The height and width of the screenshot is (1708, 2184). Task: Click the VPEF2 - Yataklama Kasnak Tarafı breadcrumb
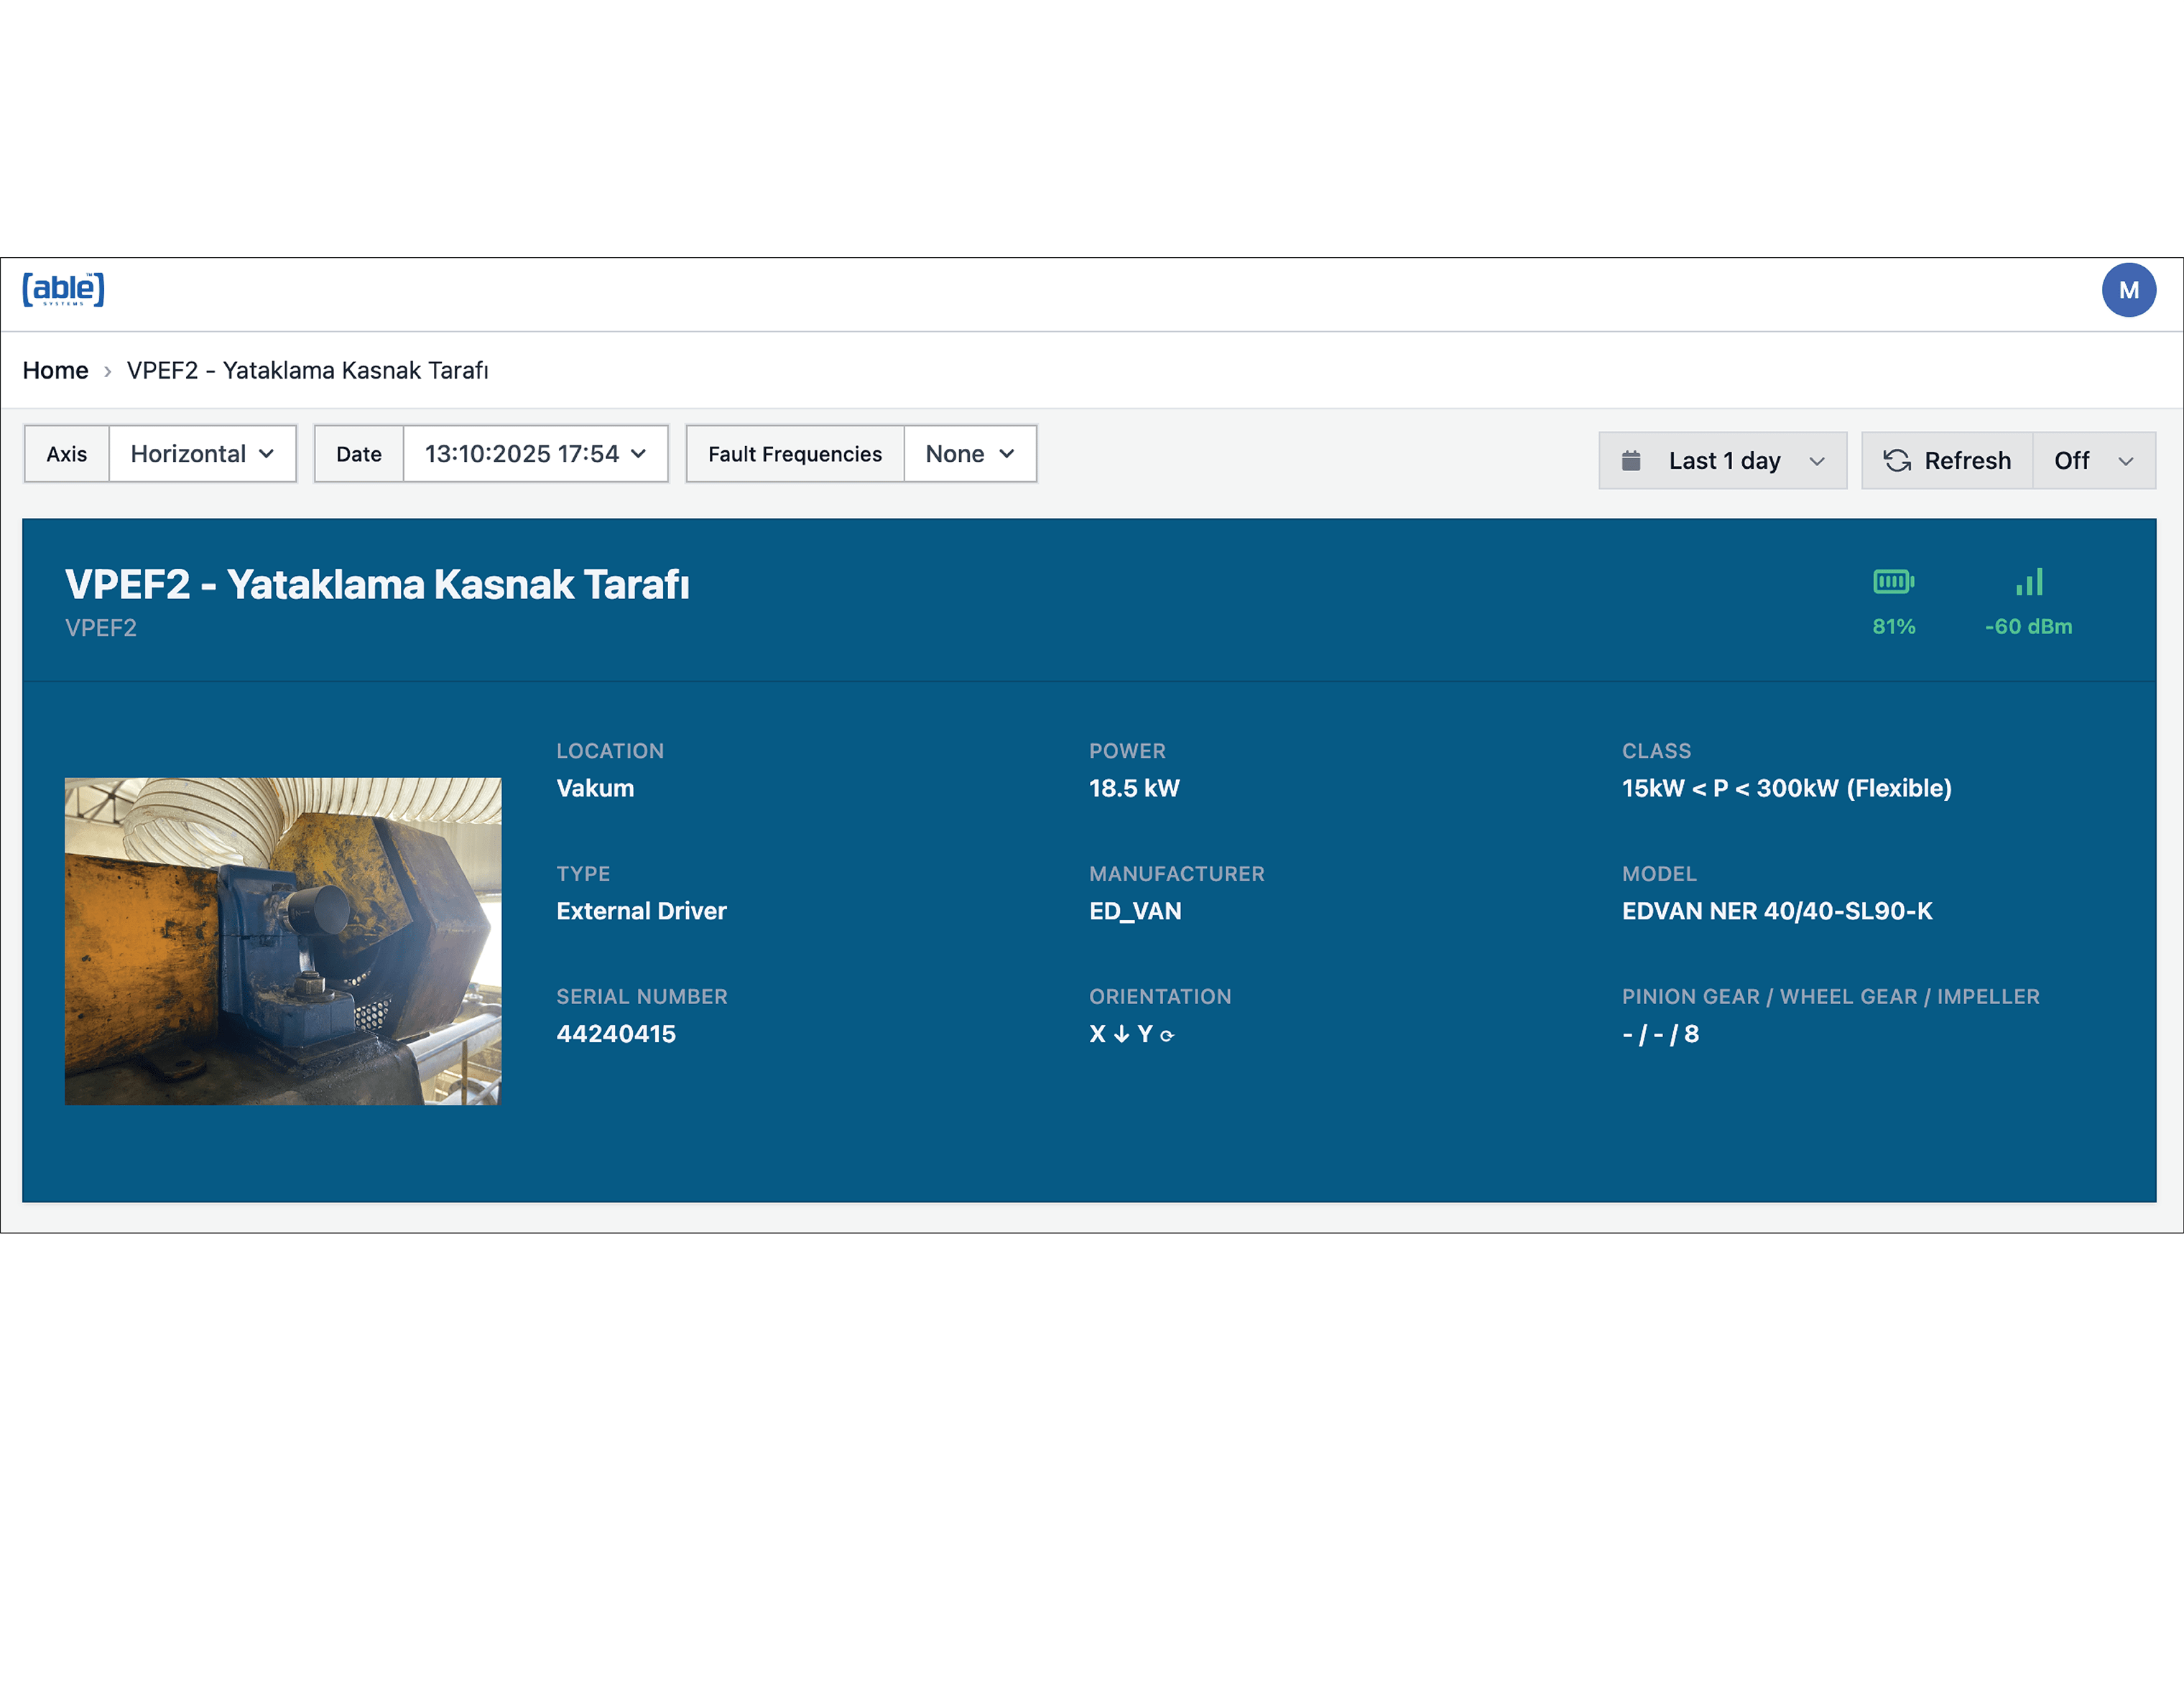(x=307, y=371)
